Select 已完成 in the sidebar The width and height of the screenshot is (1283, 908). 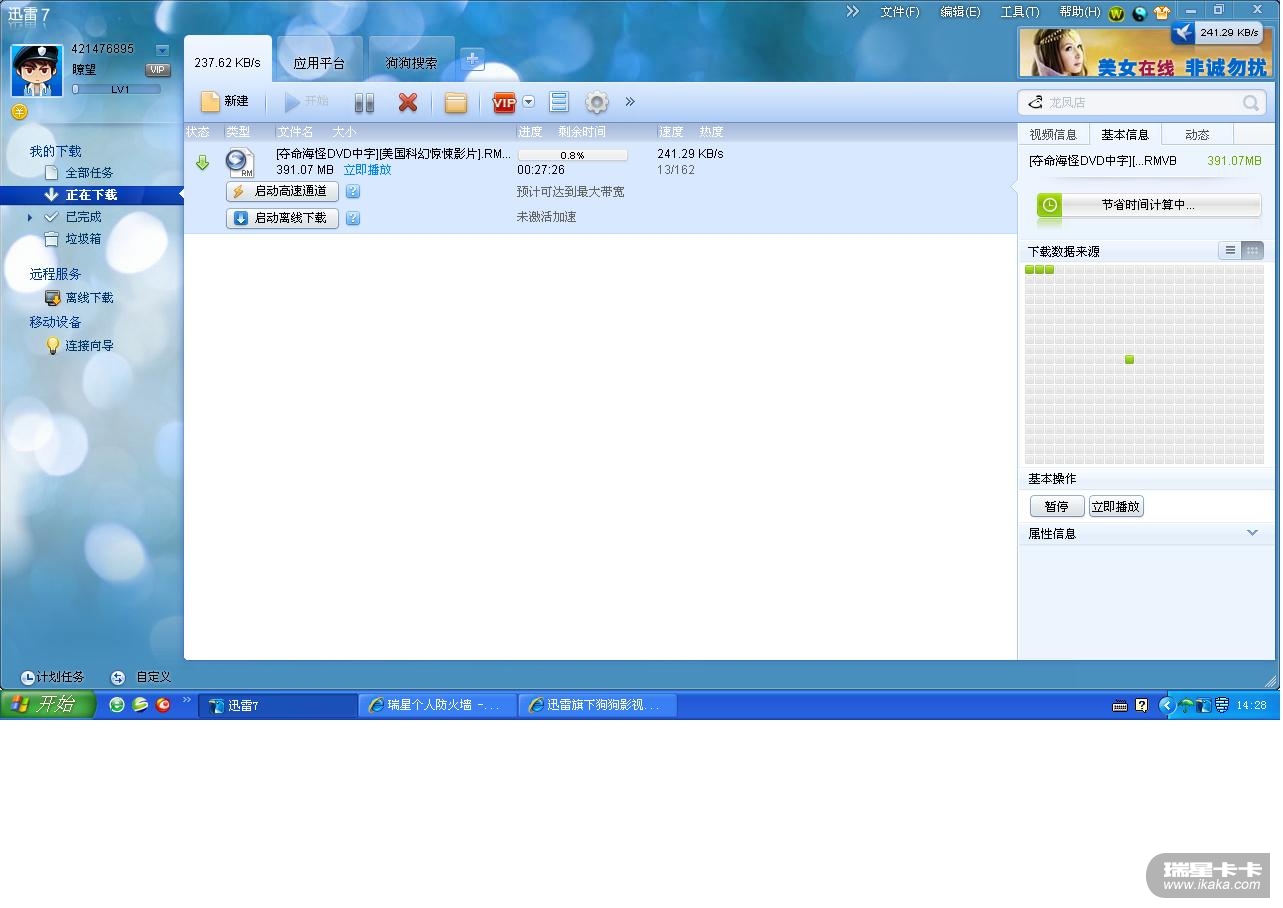coord(83,217)
